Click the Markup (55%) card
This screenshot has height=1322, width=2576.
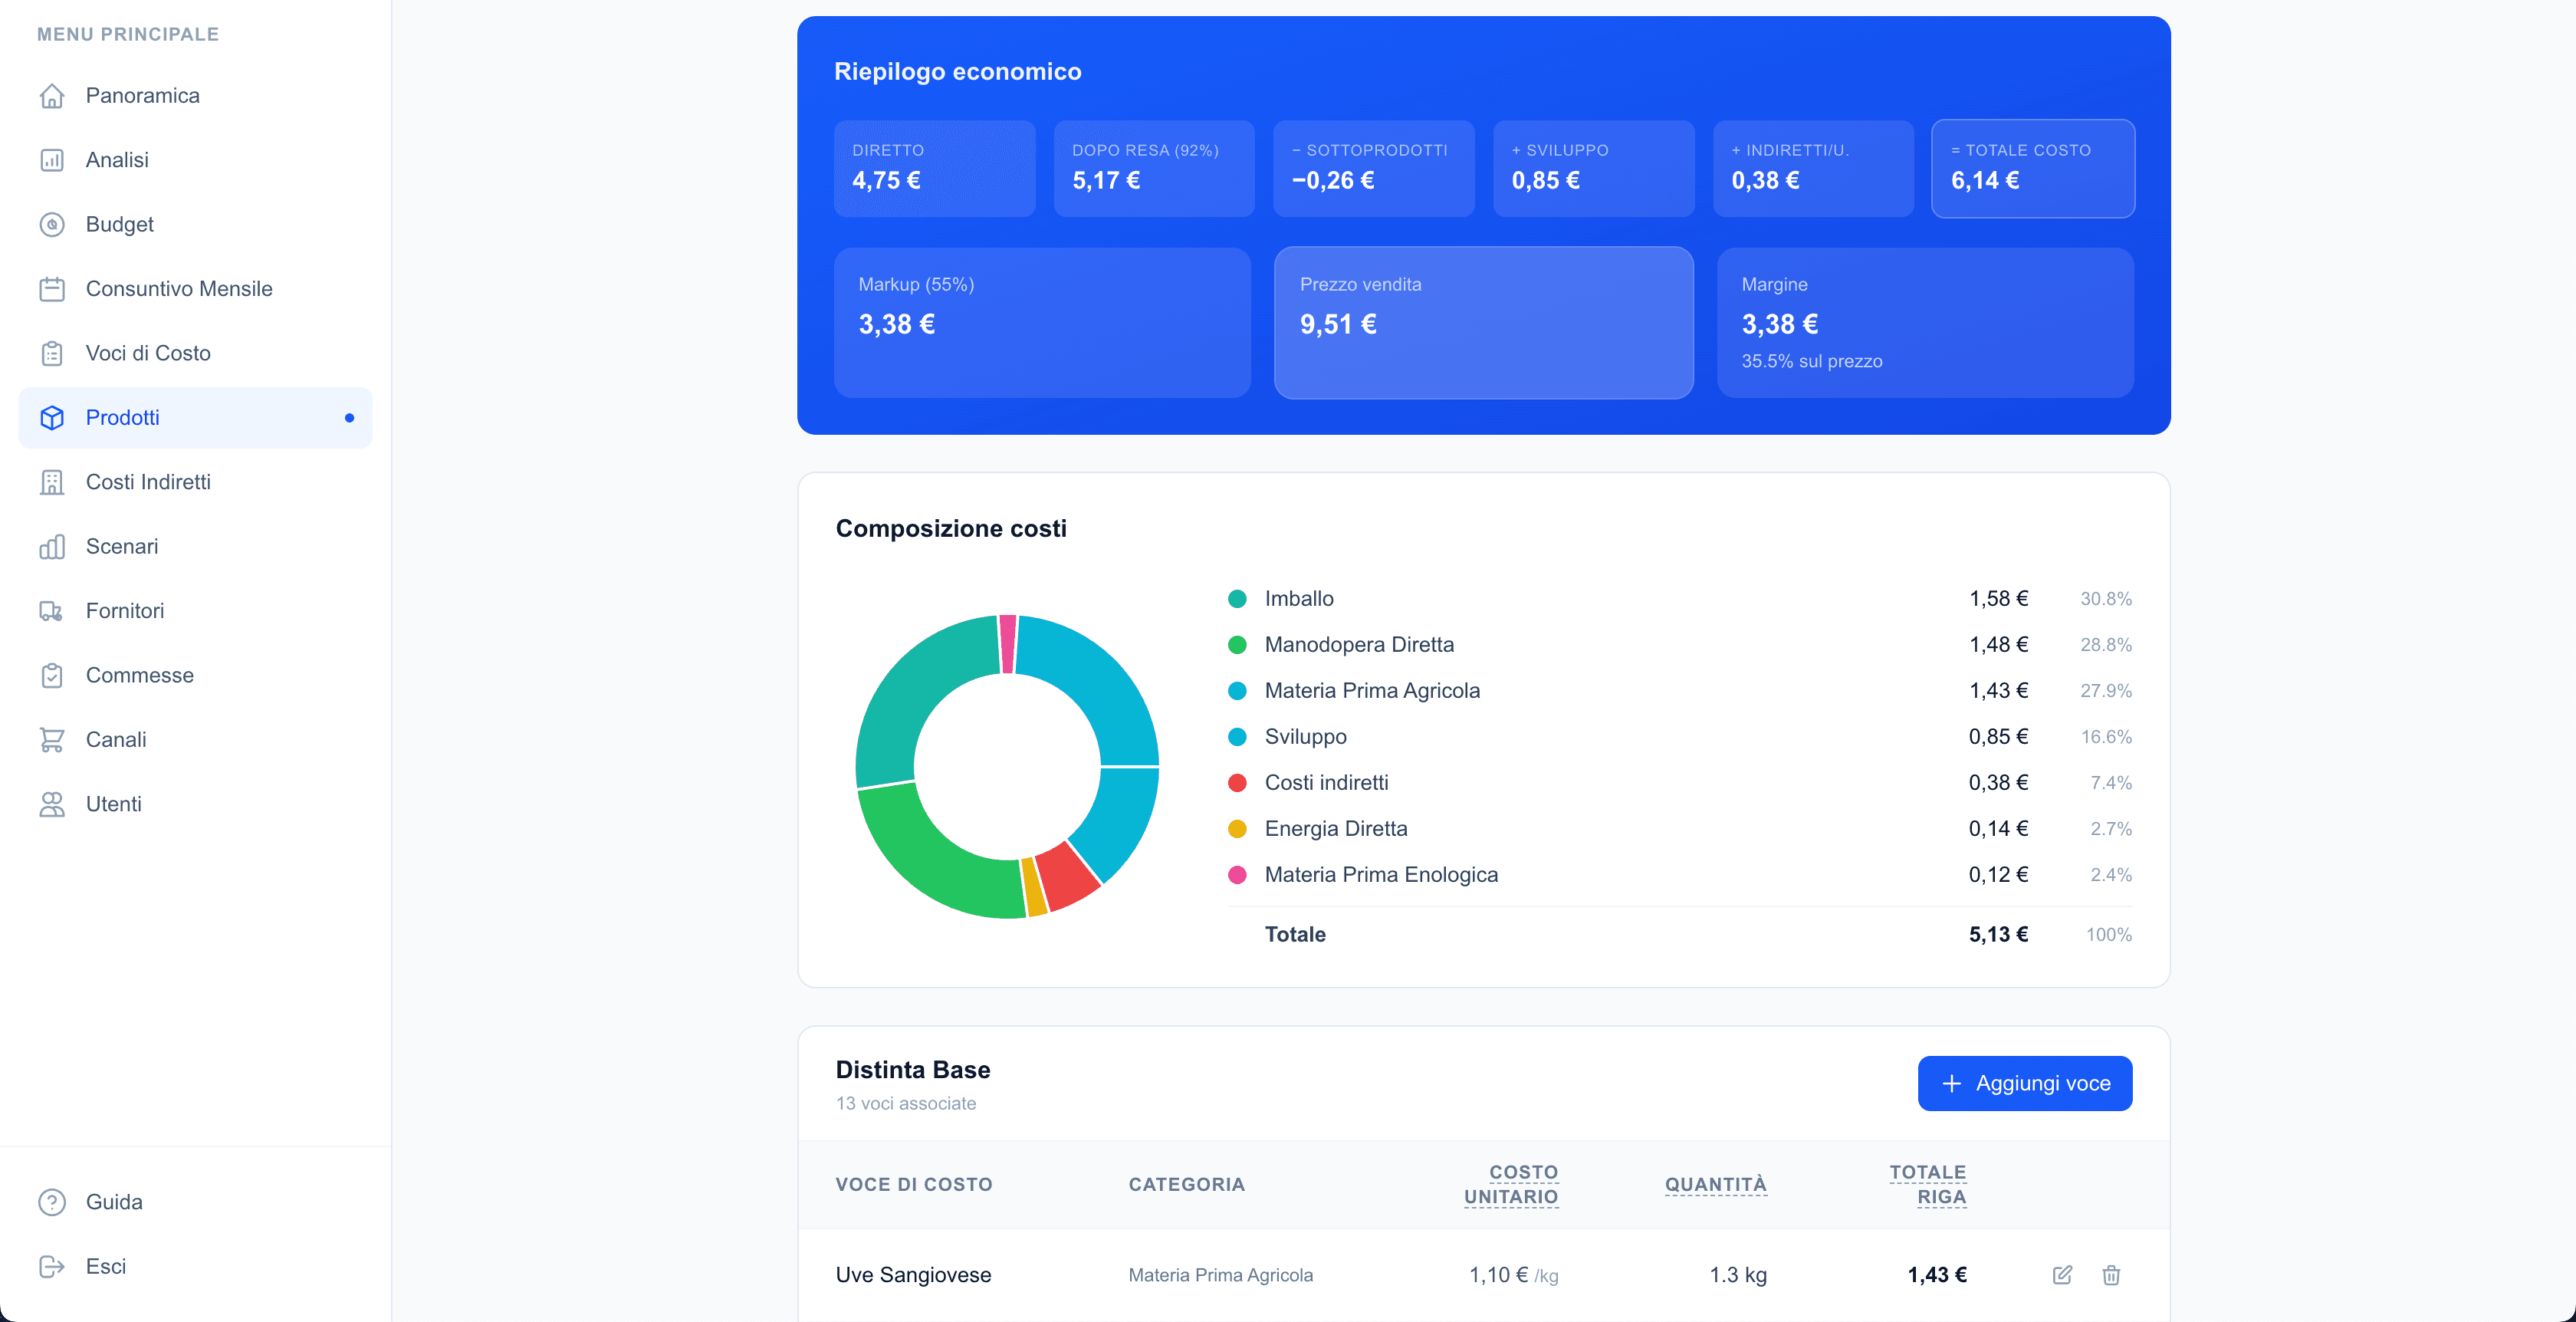[x=1042, y=323]
